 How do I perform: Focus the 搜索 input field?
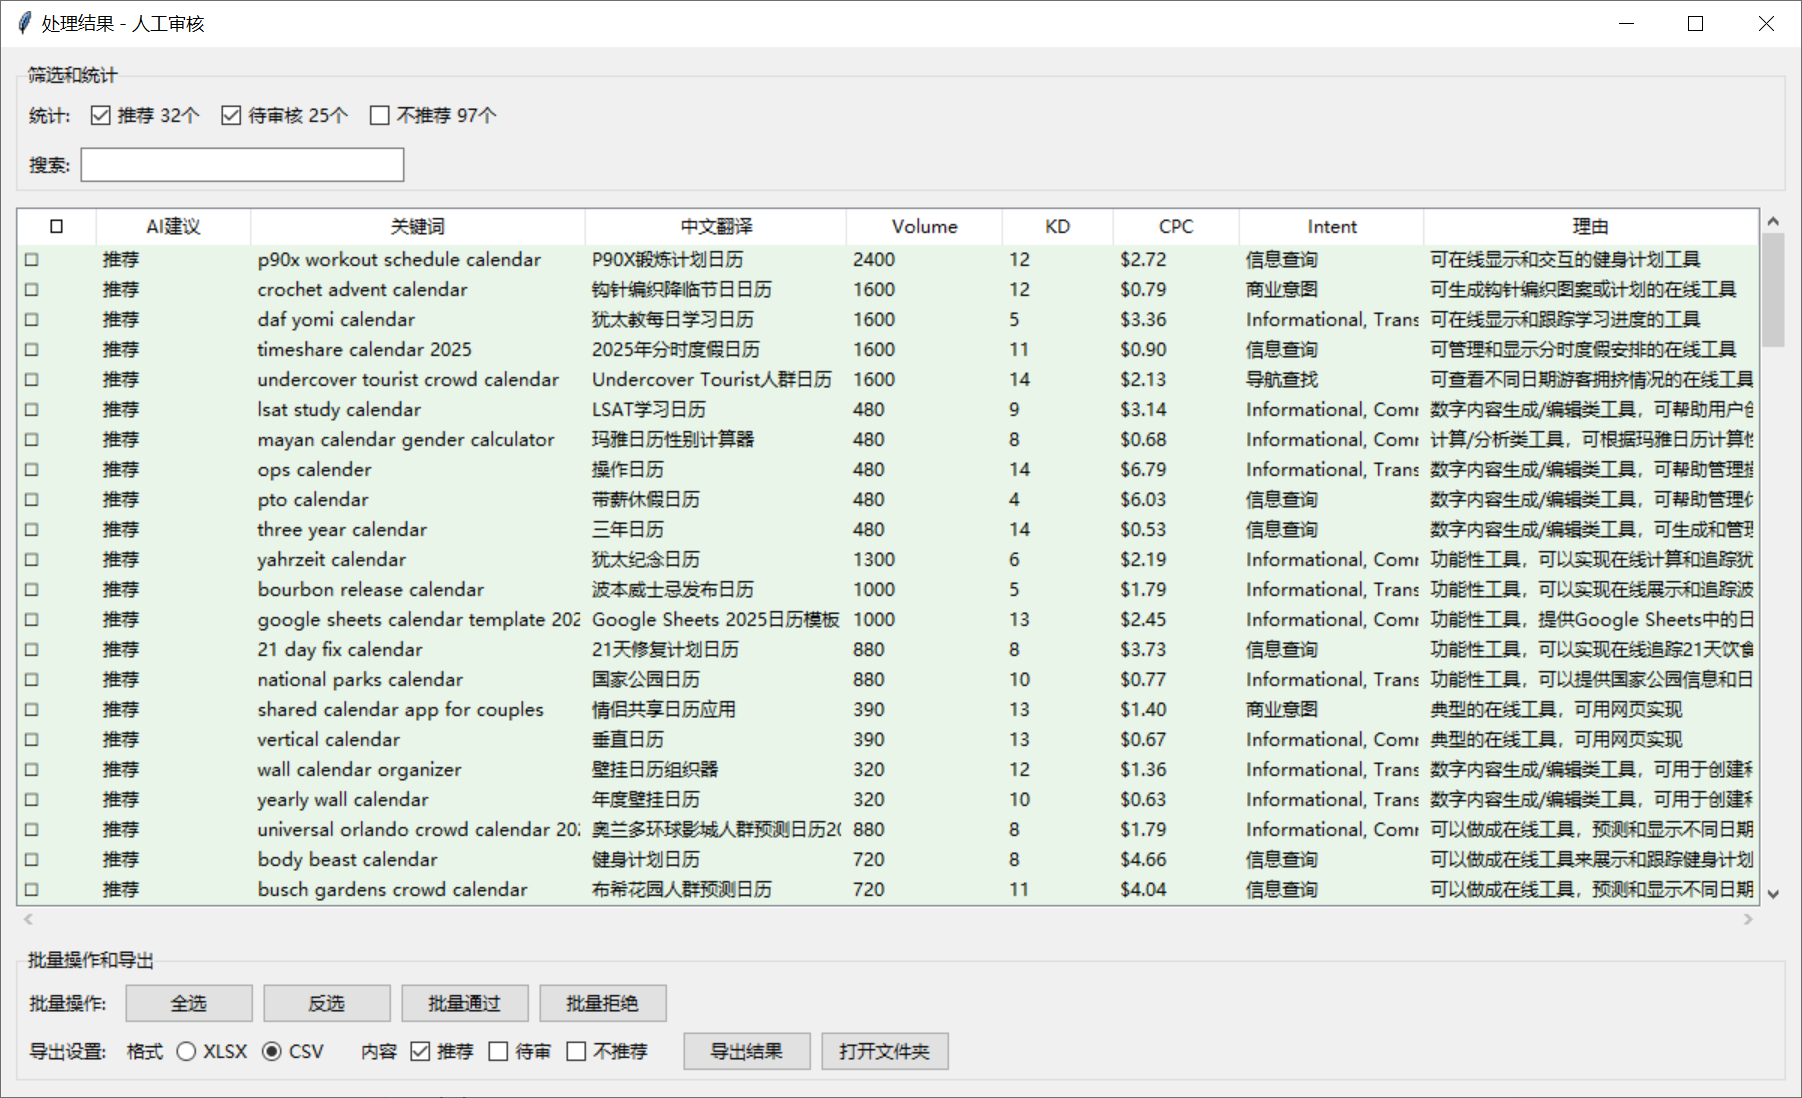pyautogui.click(x=242, y=165)
